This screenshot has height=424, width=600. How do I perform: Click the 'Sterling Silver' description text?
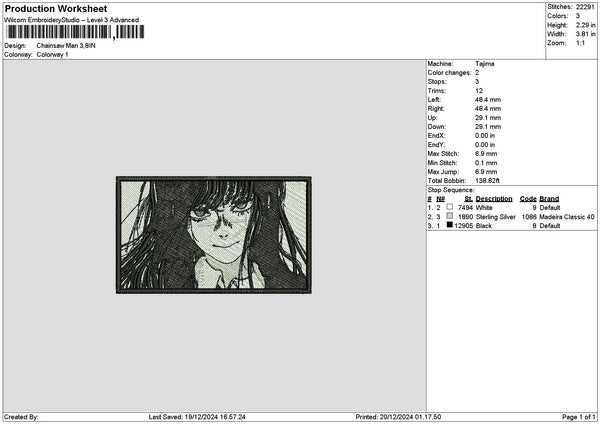[x=496, y=217]
